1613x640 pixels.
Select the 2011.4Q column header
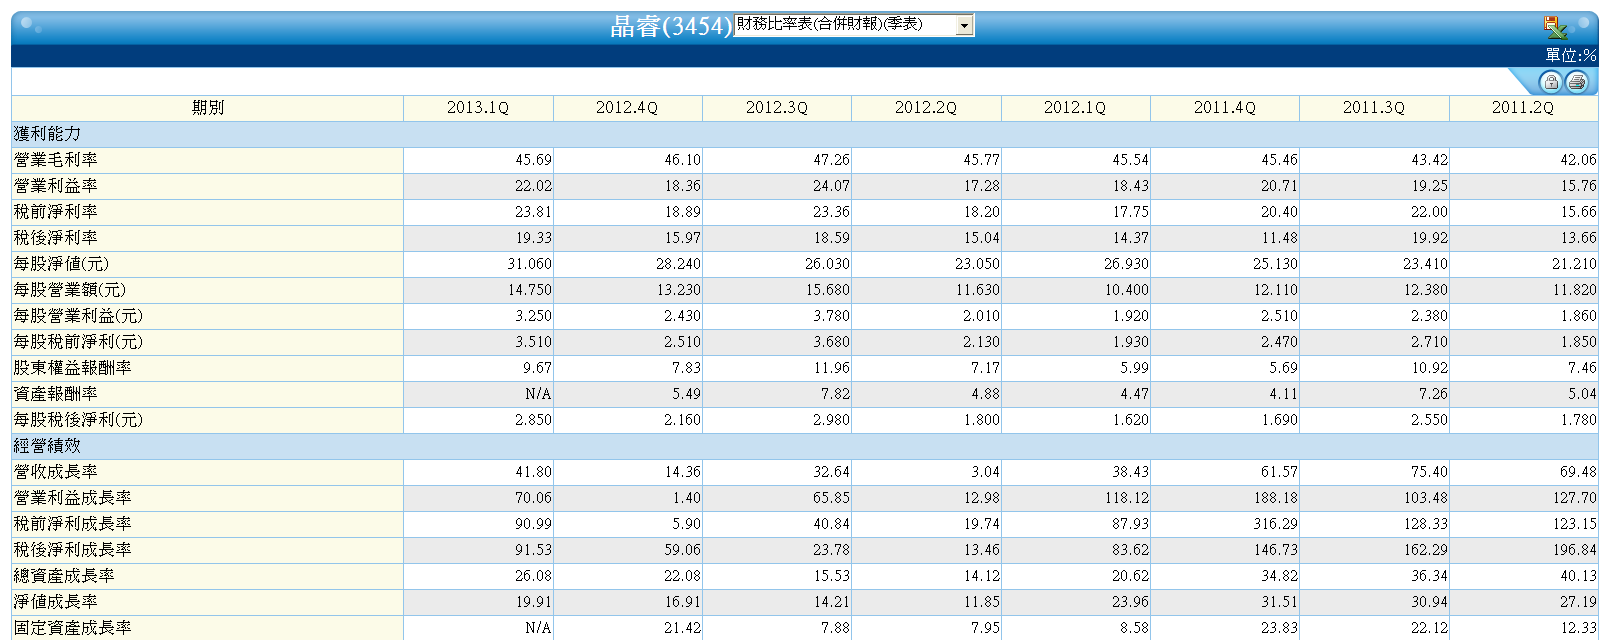click(x=1225, y=108)
